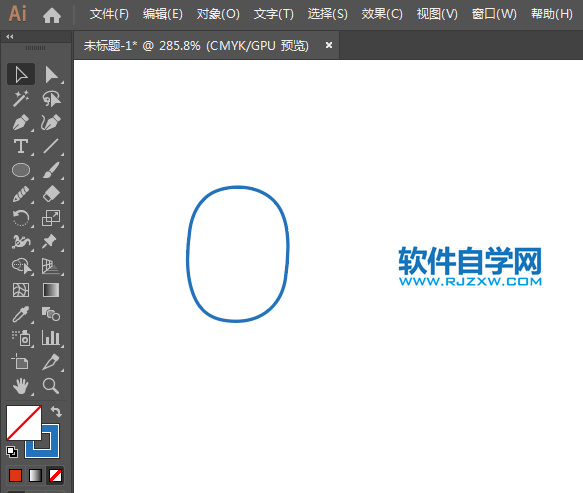
Task: Click the Fill swatch (none)
Action: 24,423
